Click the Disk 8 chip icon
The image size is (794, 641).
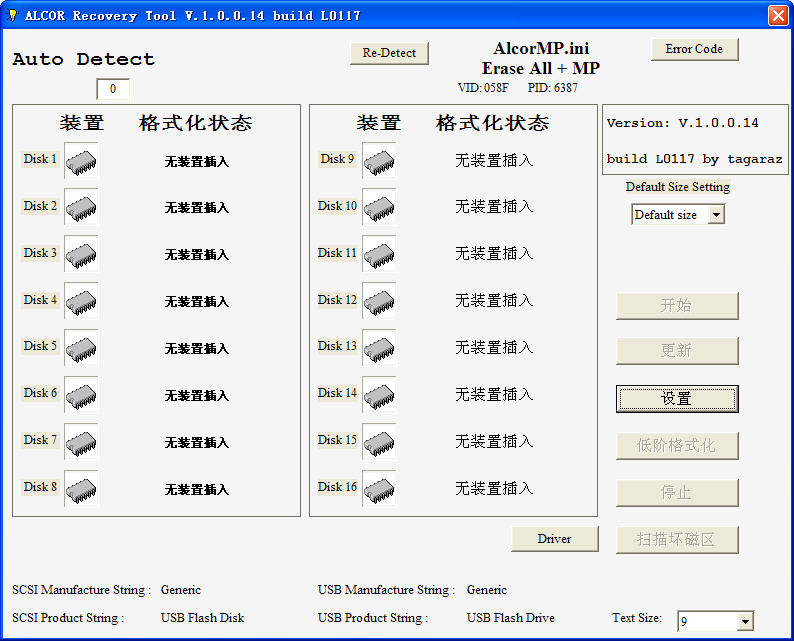coord(81,488)
